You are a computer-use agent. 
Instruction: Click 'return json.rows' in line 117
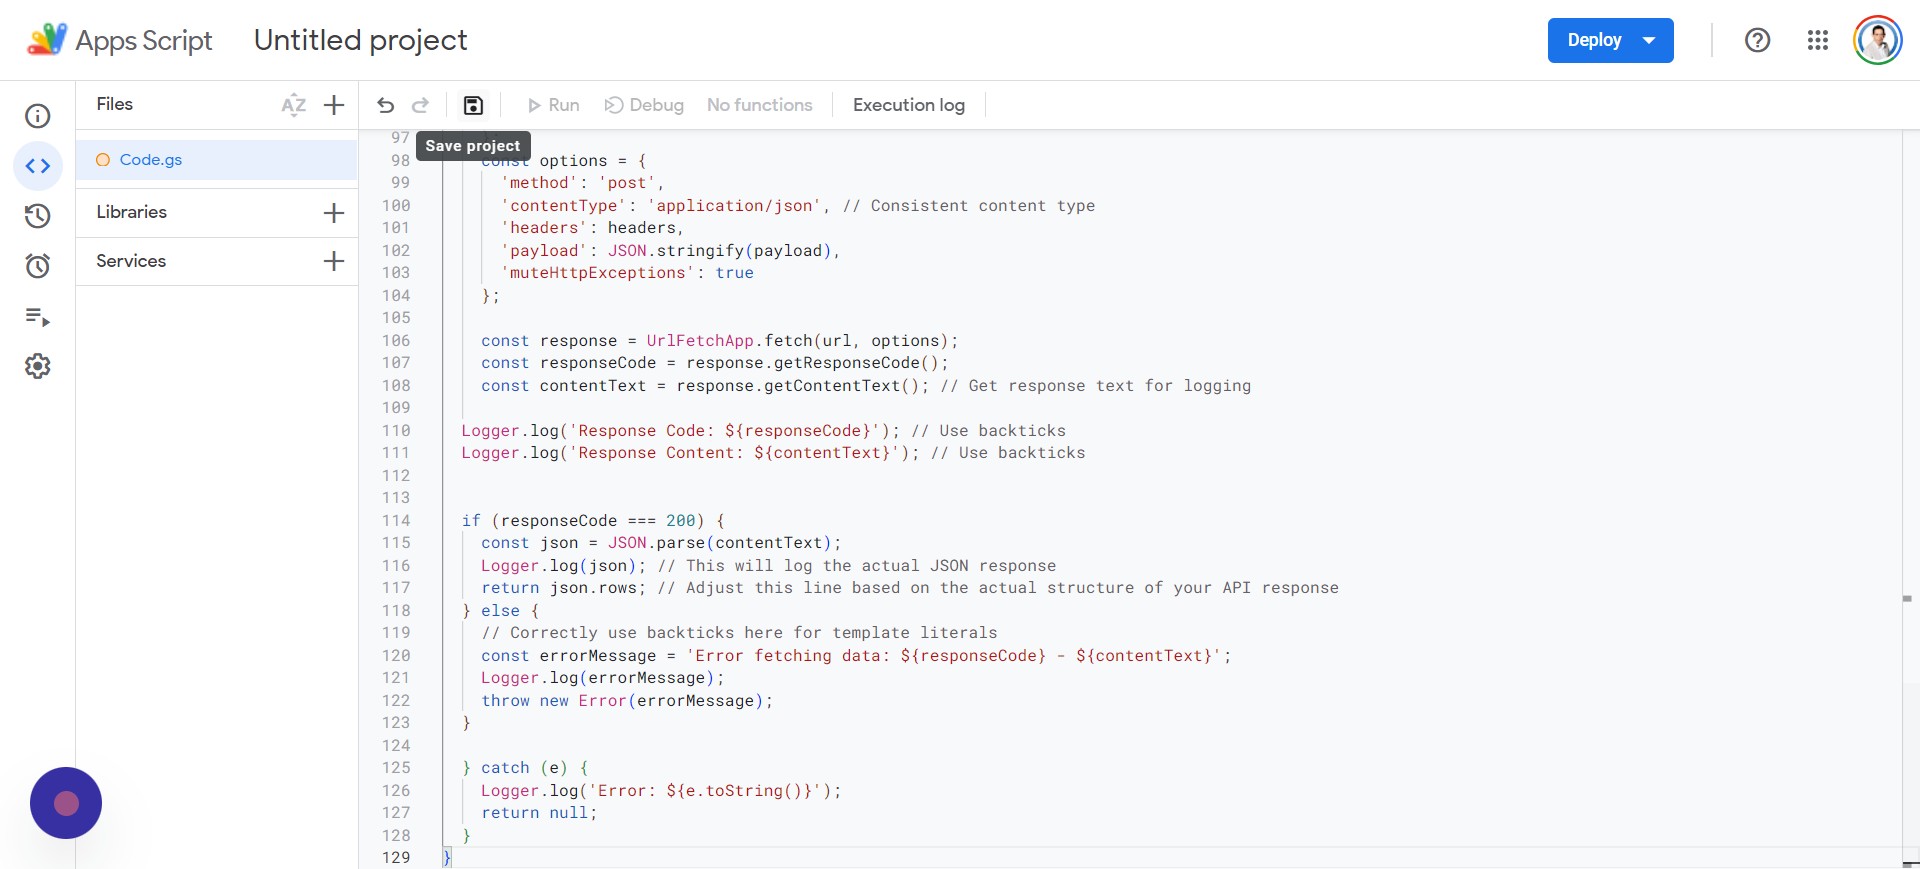(563, 588)
